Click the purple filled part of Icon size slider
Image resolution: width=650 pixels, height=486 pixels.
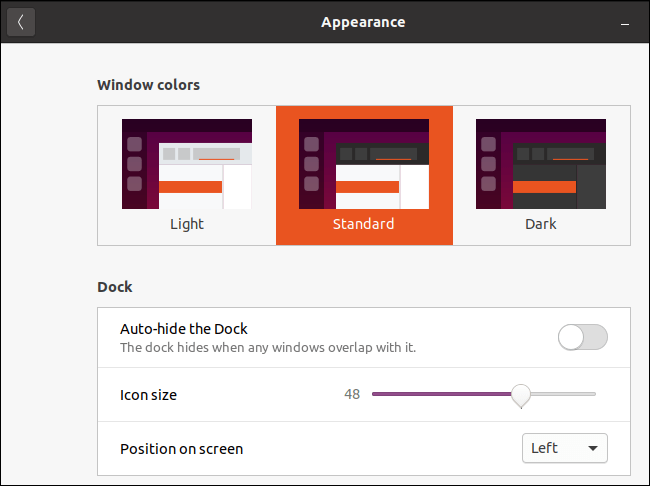tap(440, 394)
